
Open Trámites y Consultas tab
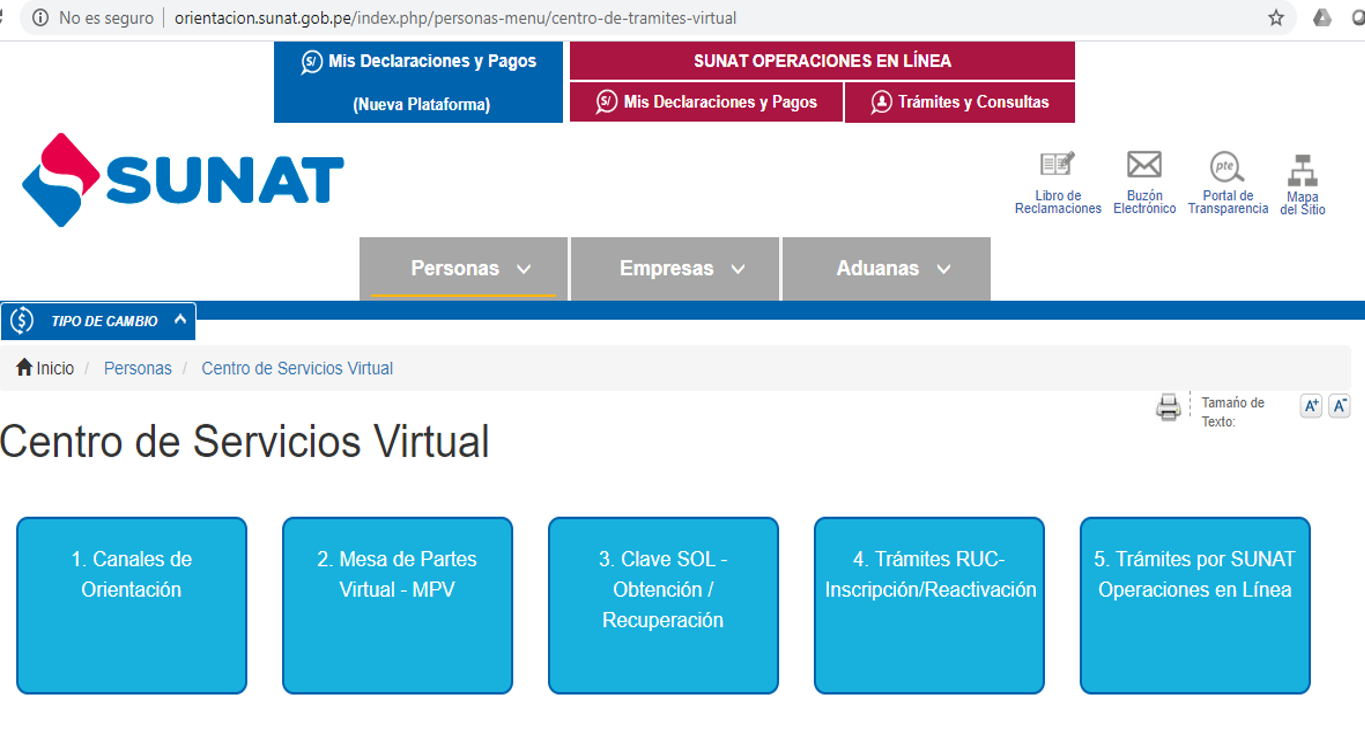point(959,102)
